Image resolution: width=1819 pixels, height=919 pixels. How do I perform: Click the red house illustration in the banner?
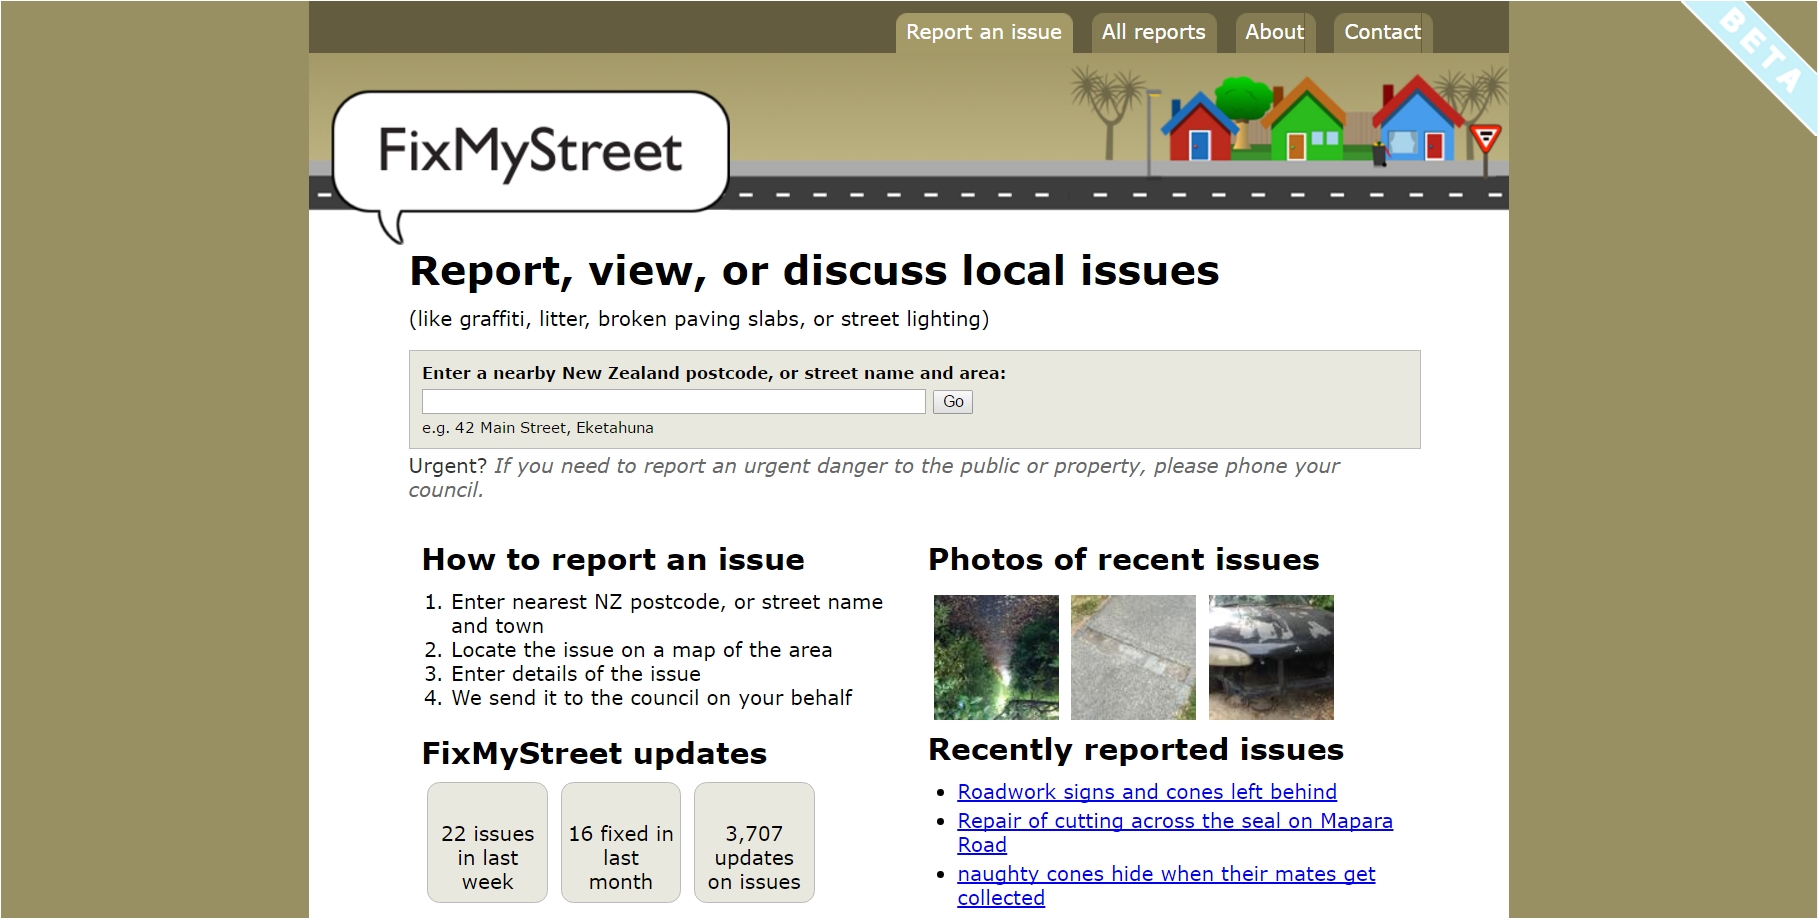(1198, 128)
